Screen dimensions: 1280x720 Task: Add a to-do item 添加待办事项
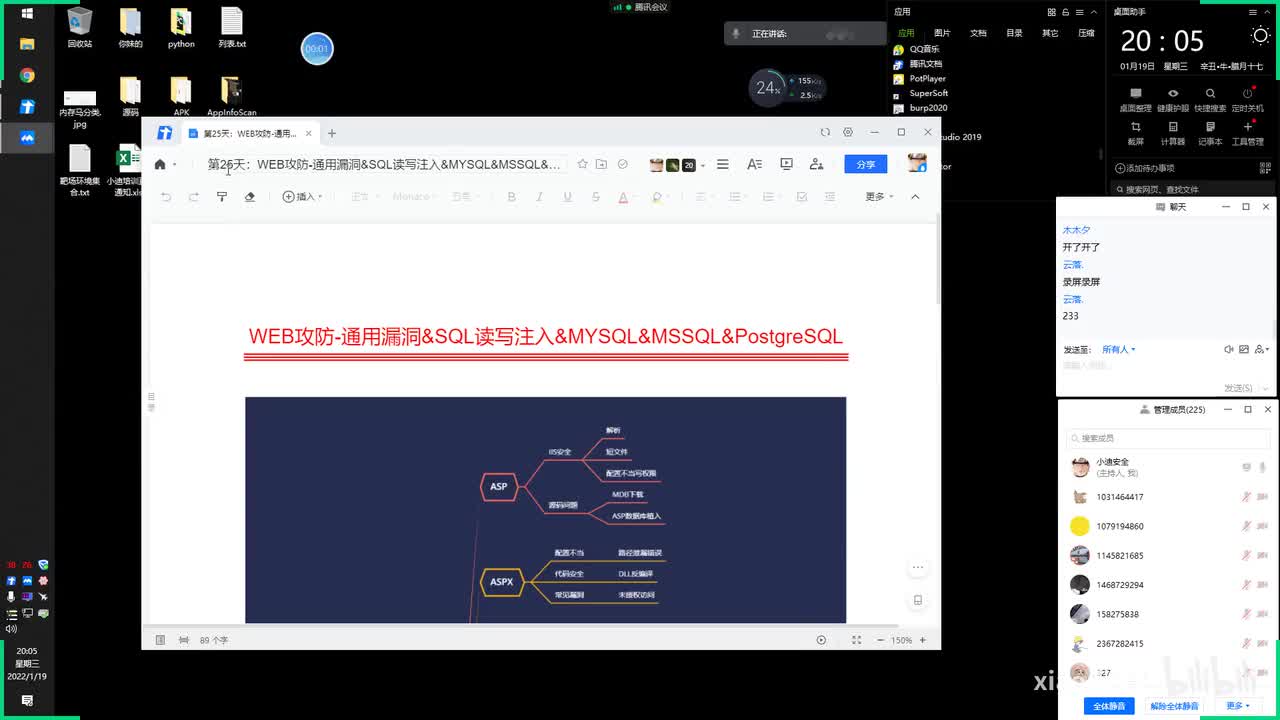(x=1145, y=168)
